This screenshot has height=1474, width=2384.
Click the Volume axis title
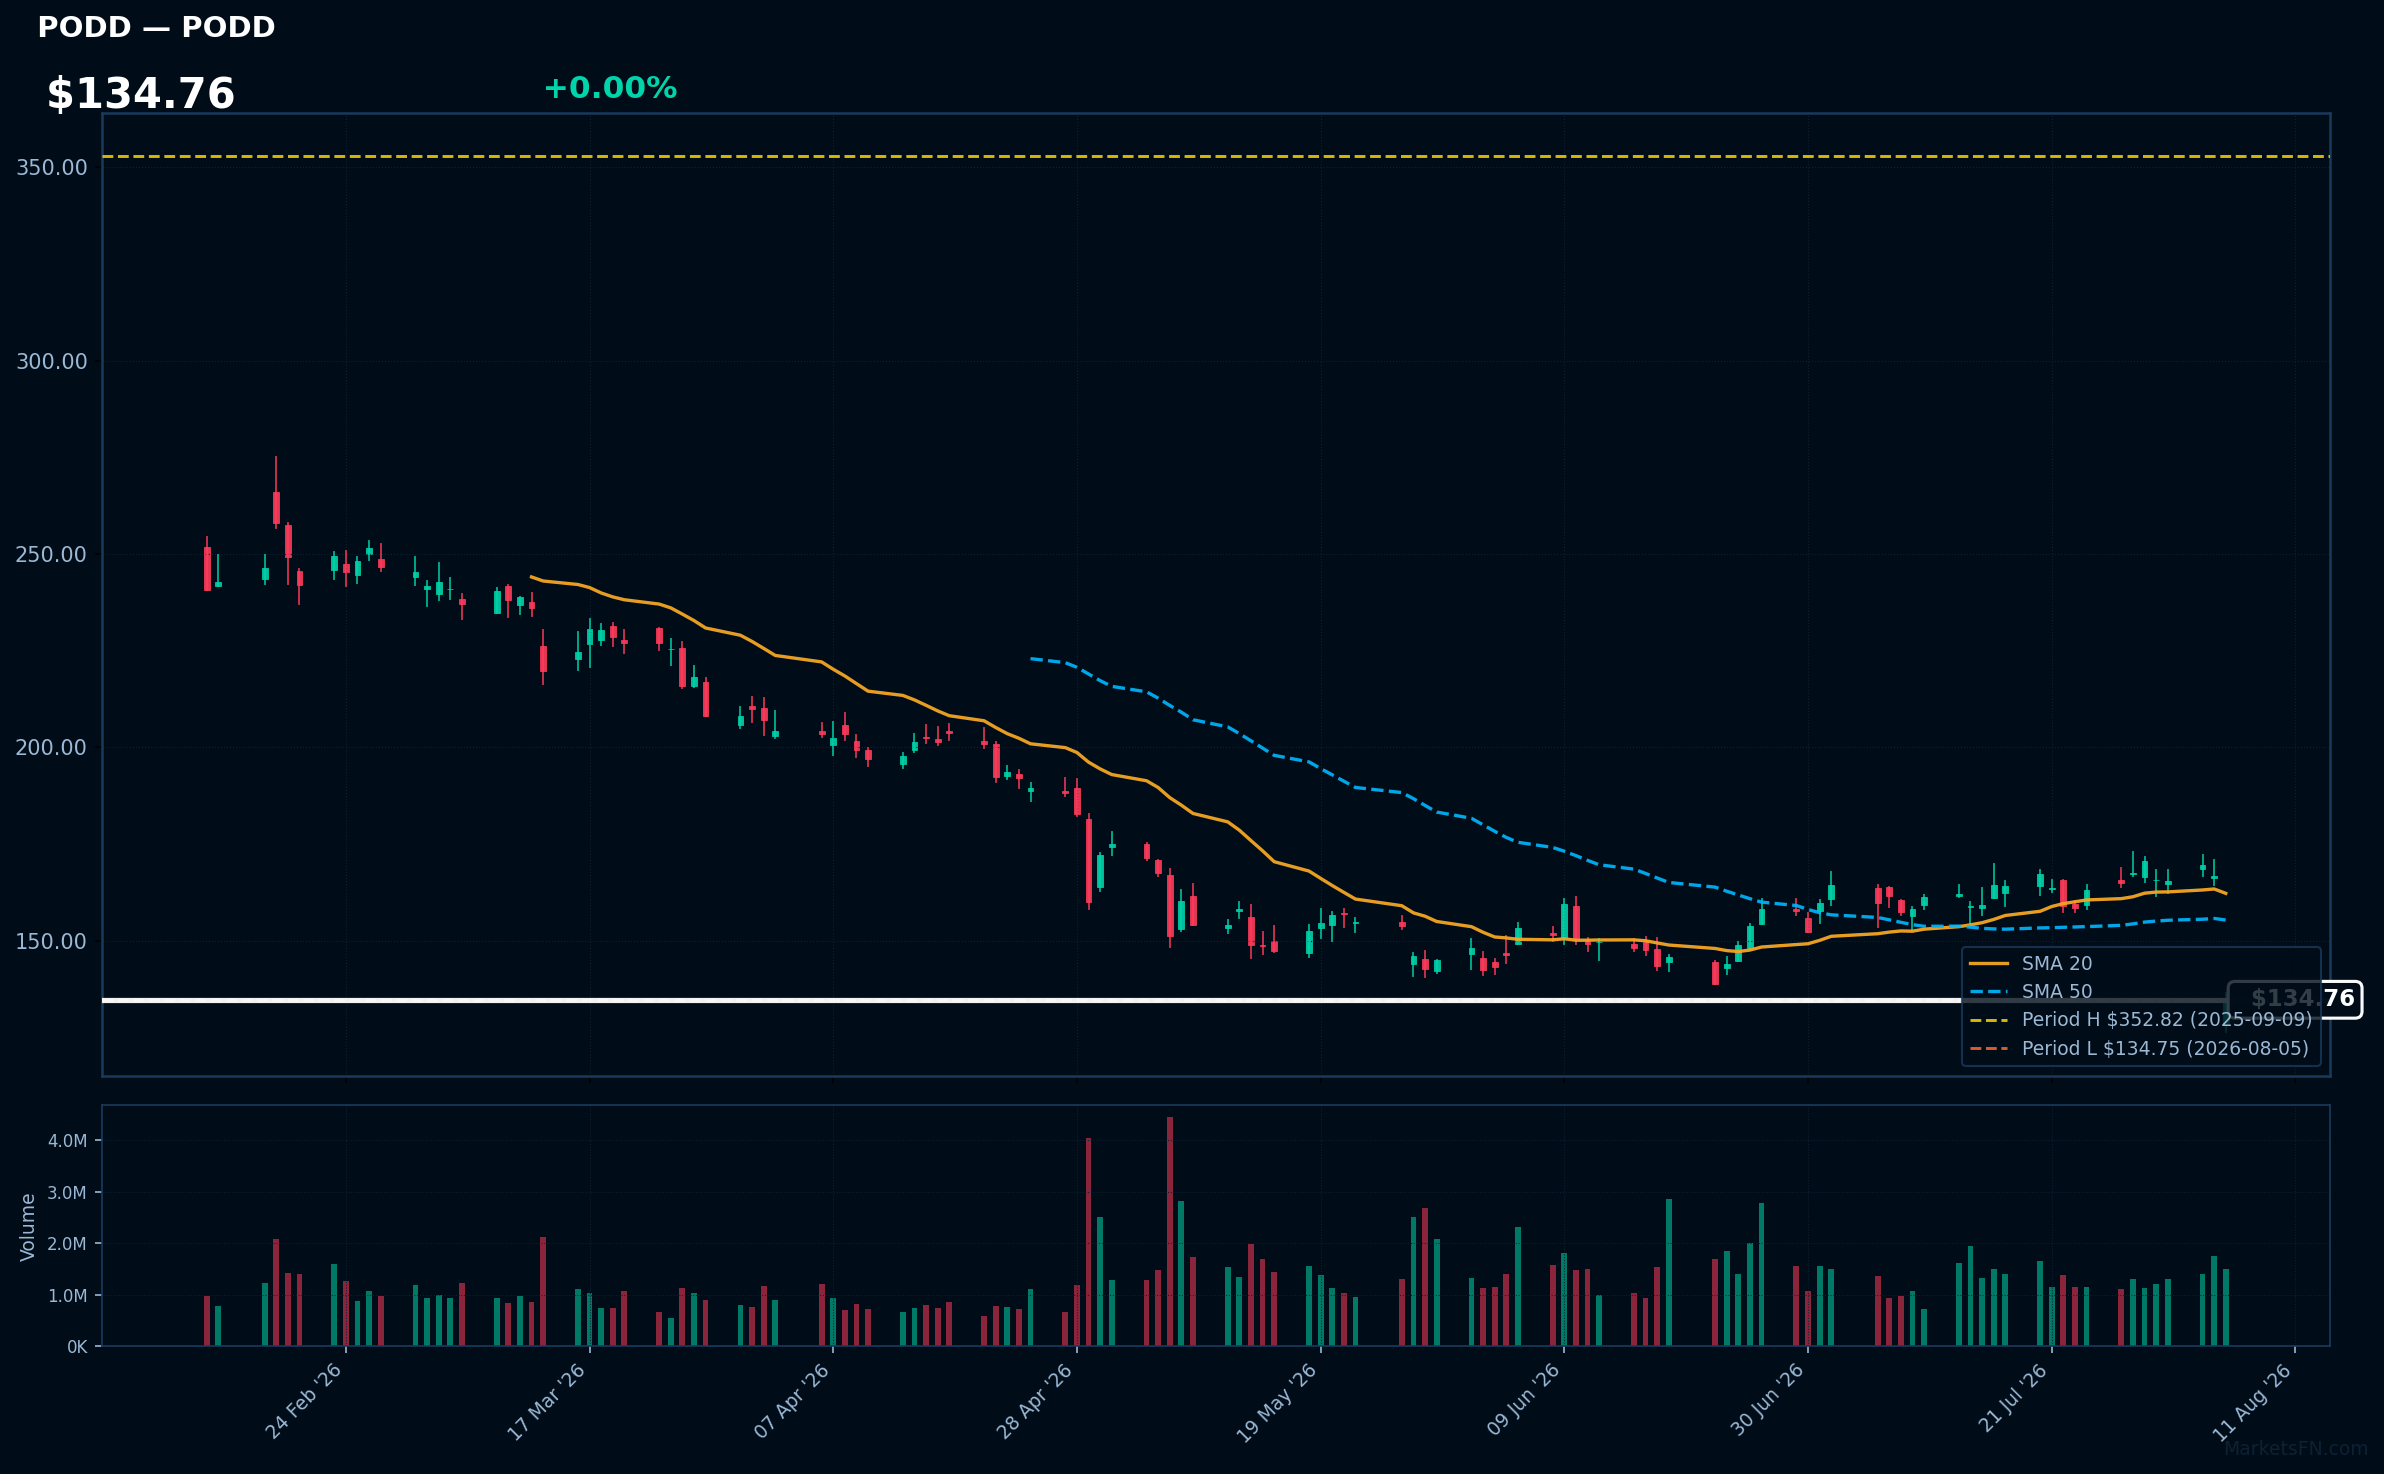[x=28, y=1227]
